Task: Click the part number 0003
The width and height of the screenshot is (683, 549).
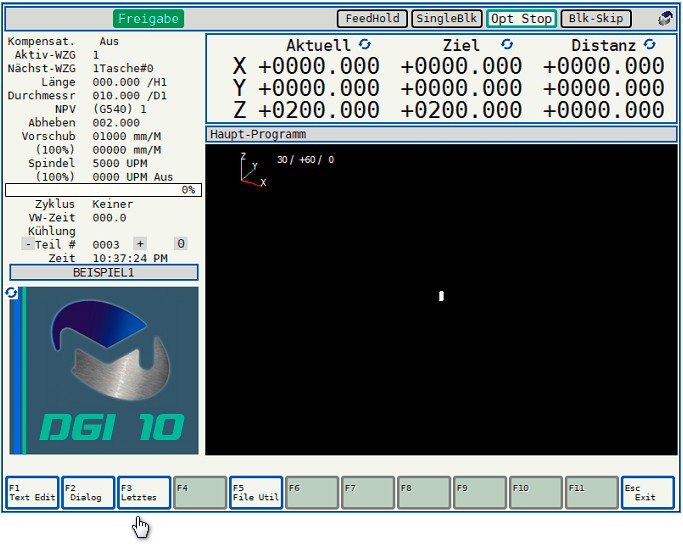Action: tap(106, 244)
